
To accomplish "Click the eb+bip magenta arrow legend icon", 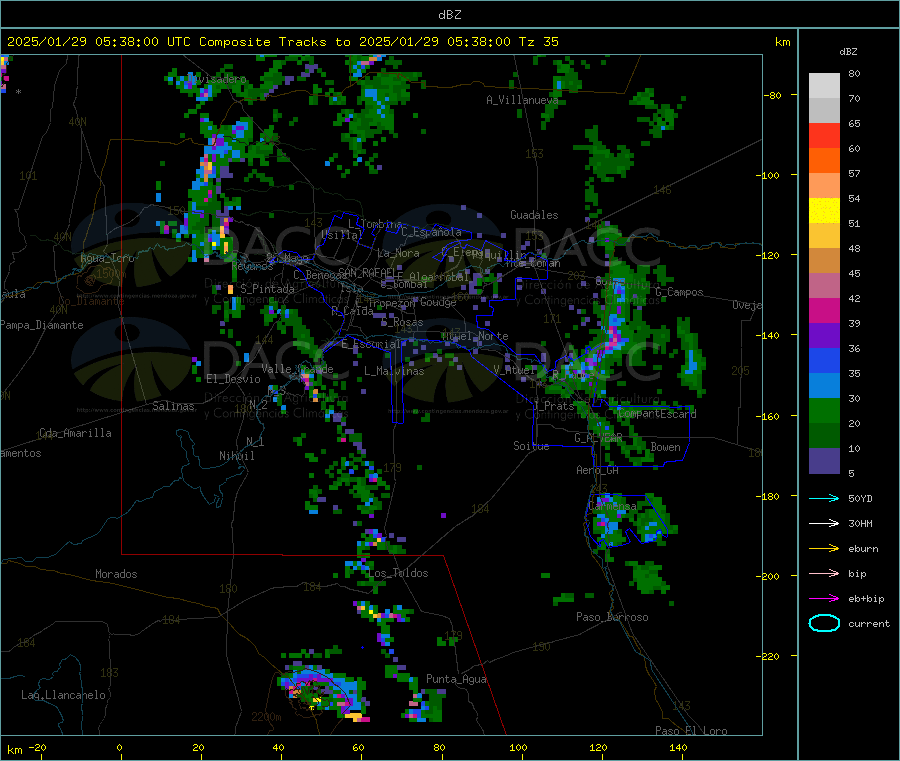I will (x=824, y=599).
